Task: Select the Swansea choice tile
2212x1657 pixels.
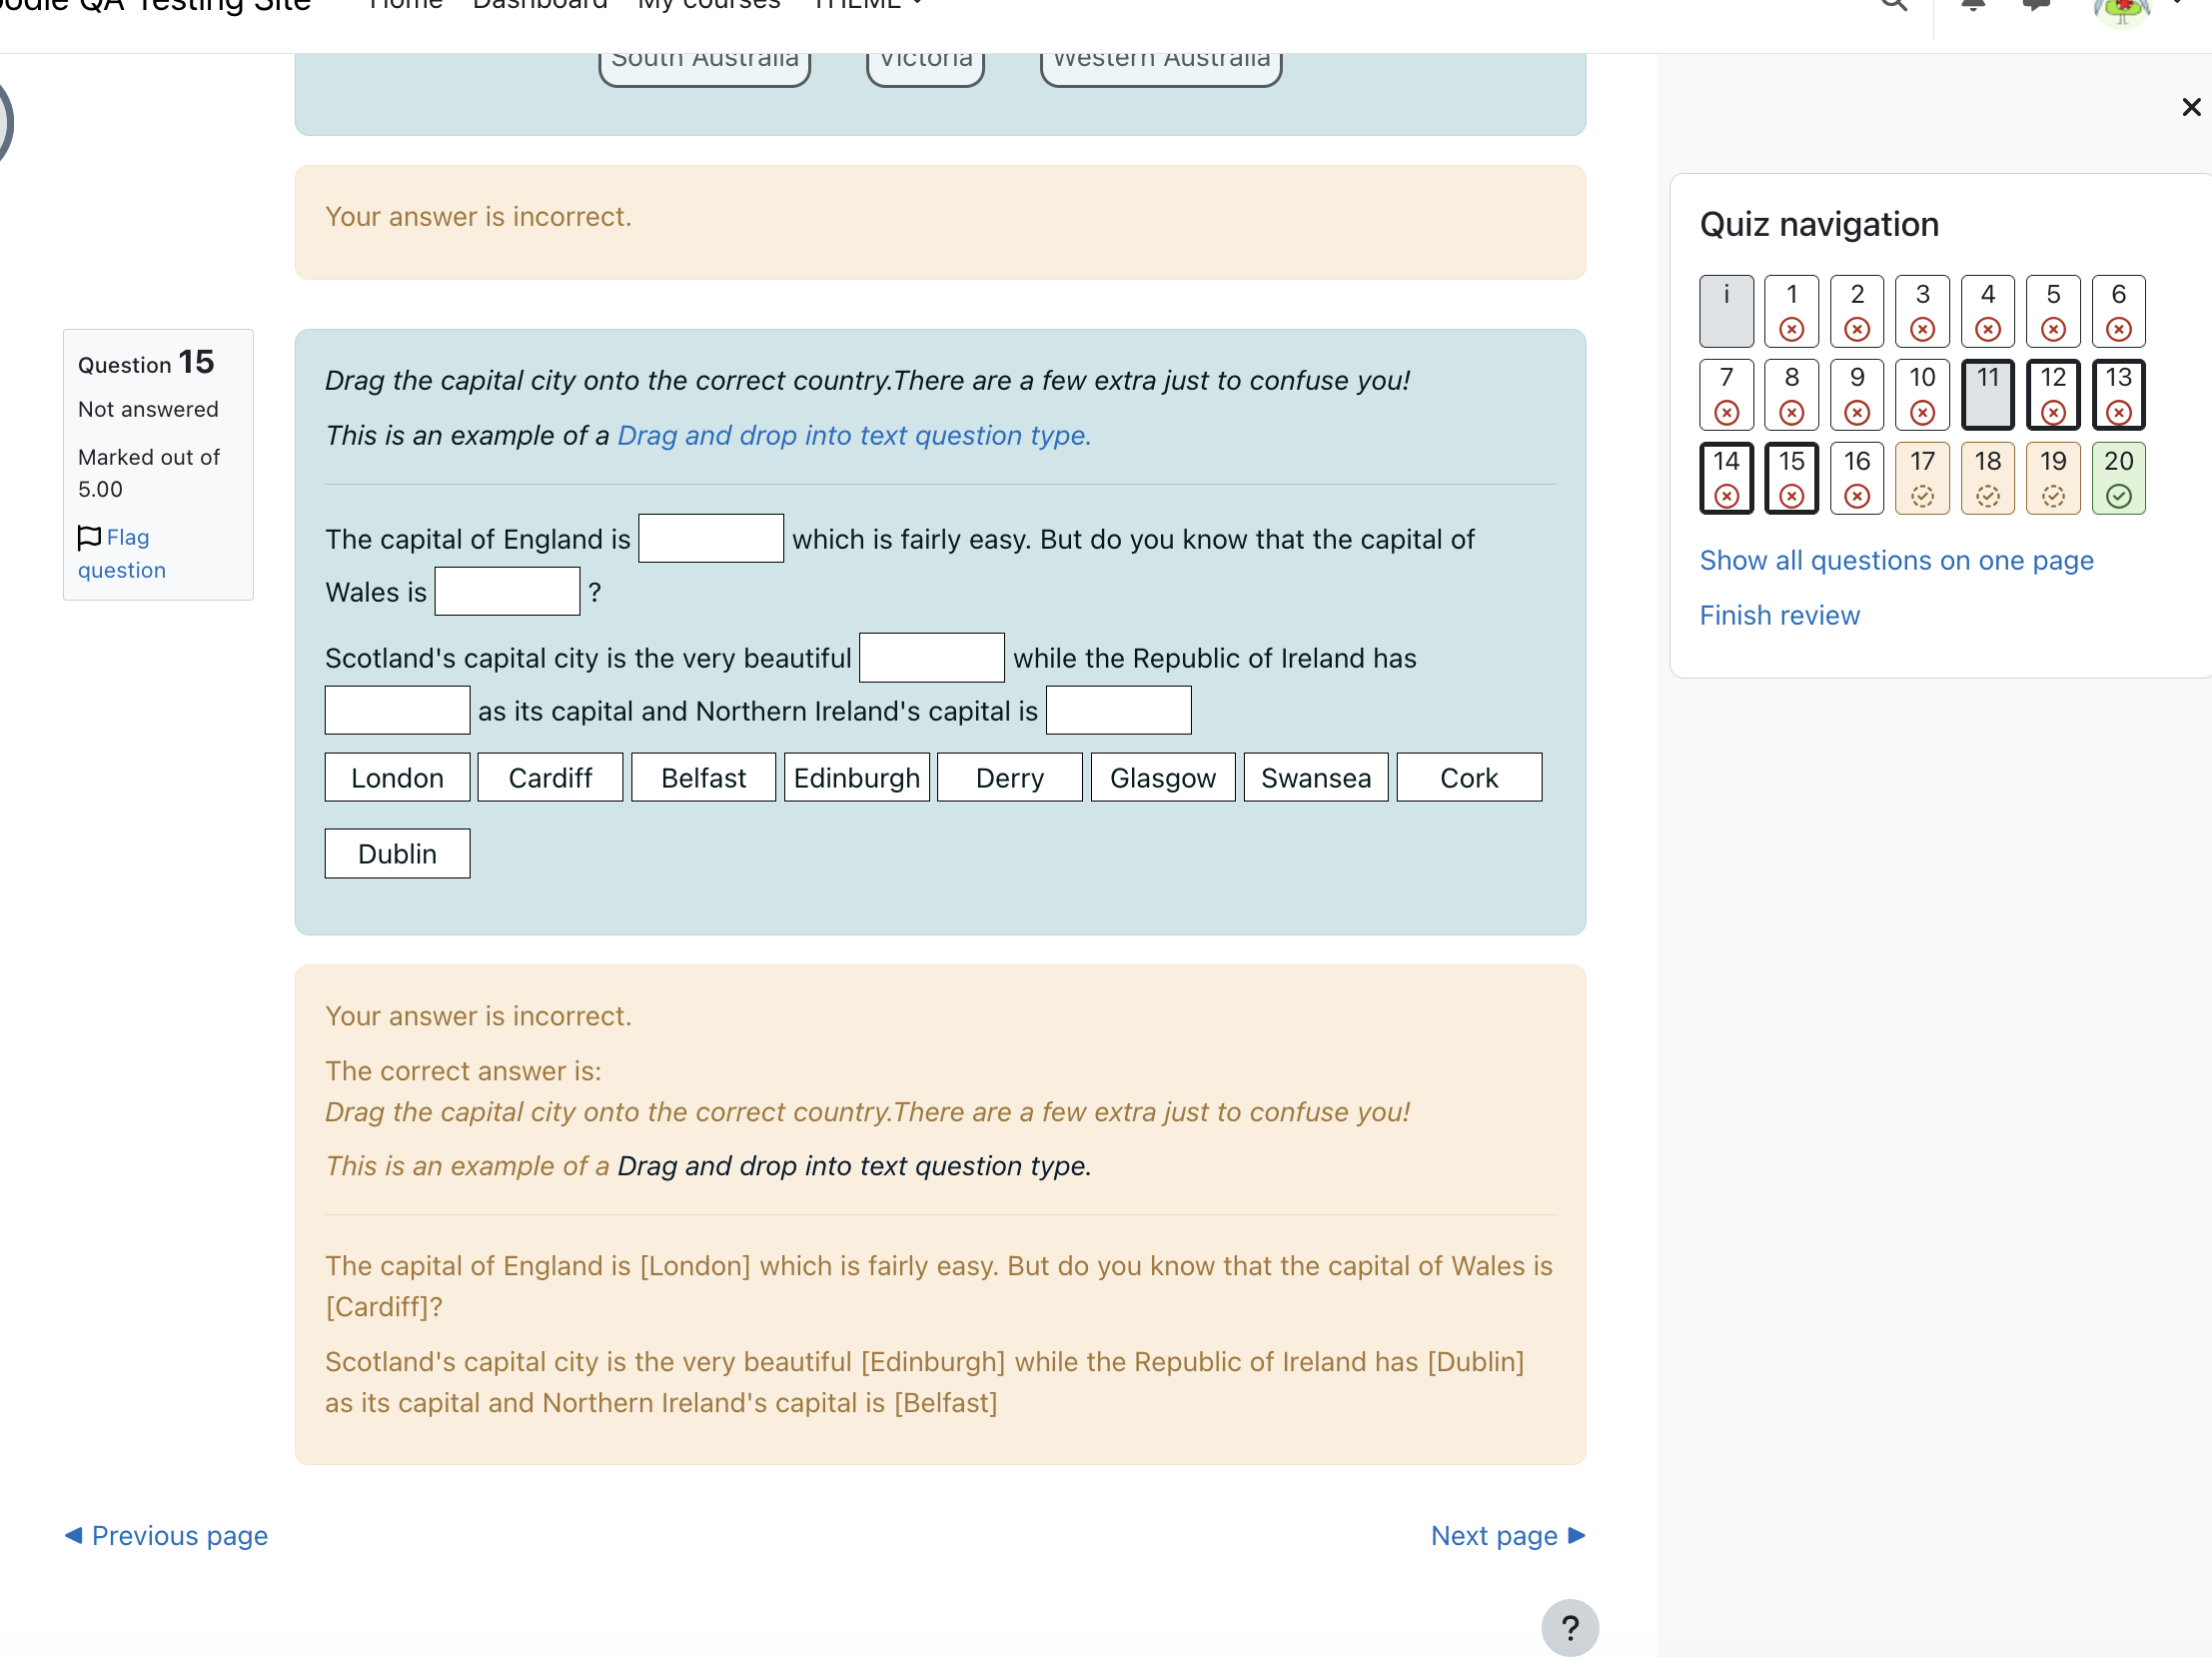Action: [x=1315, y=777]
